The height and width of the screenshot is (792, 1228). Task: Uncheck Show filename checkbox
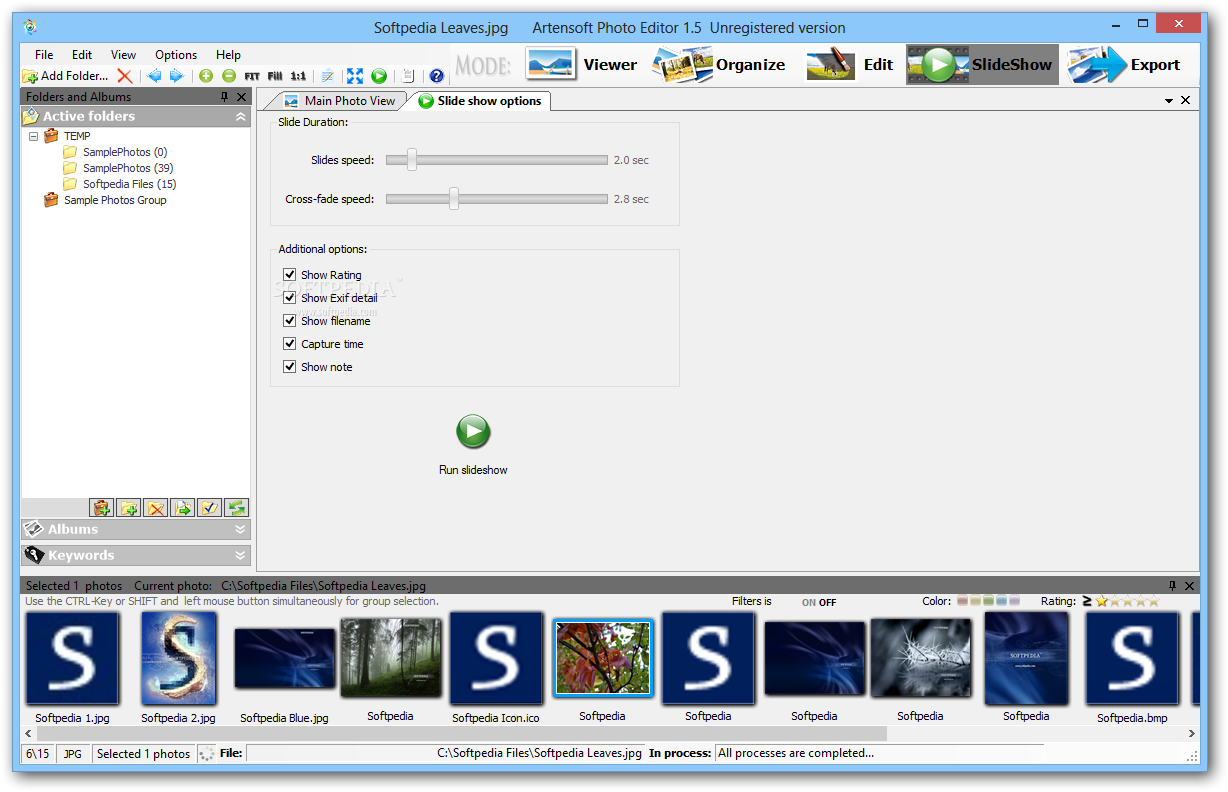click(x=290, y=321)
